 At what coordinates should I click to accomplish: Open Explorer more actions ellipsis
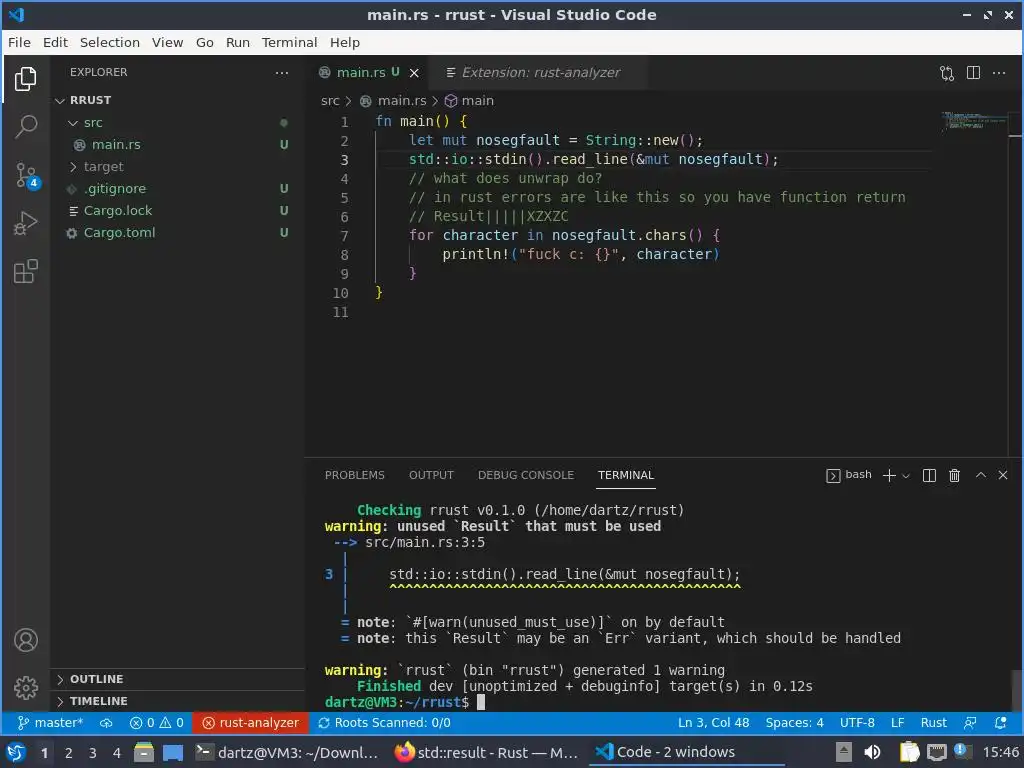pos(281,72)
